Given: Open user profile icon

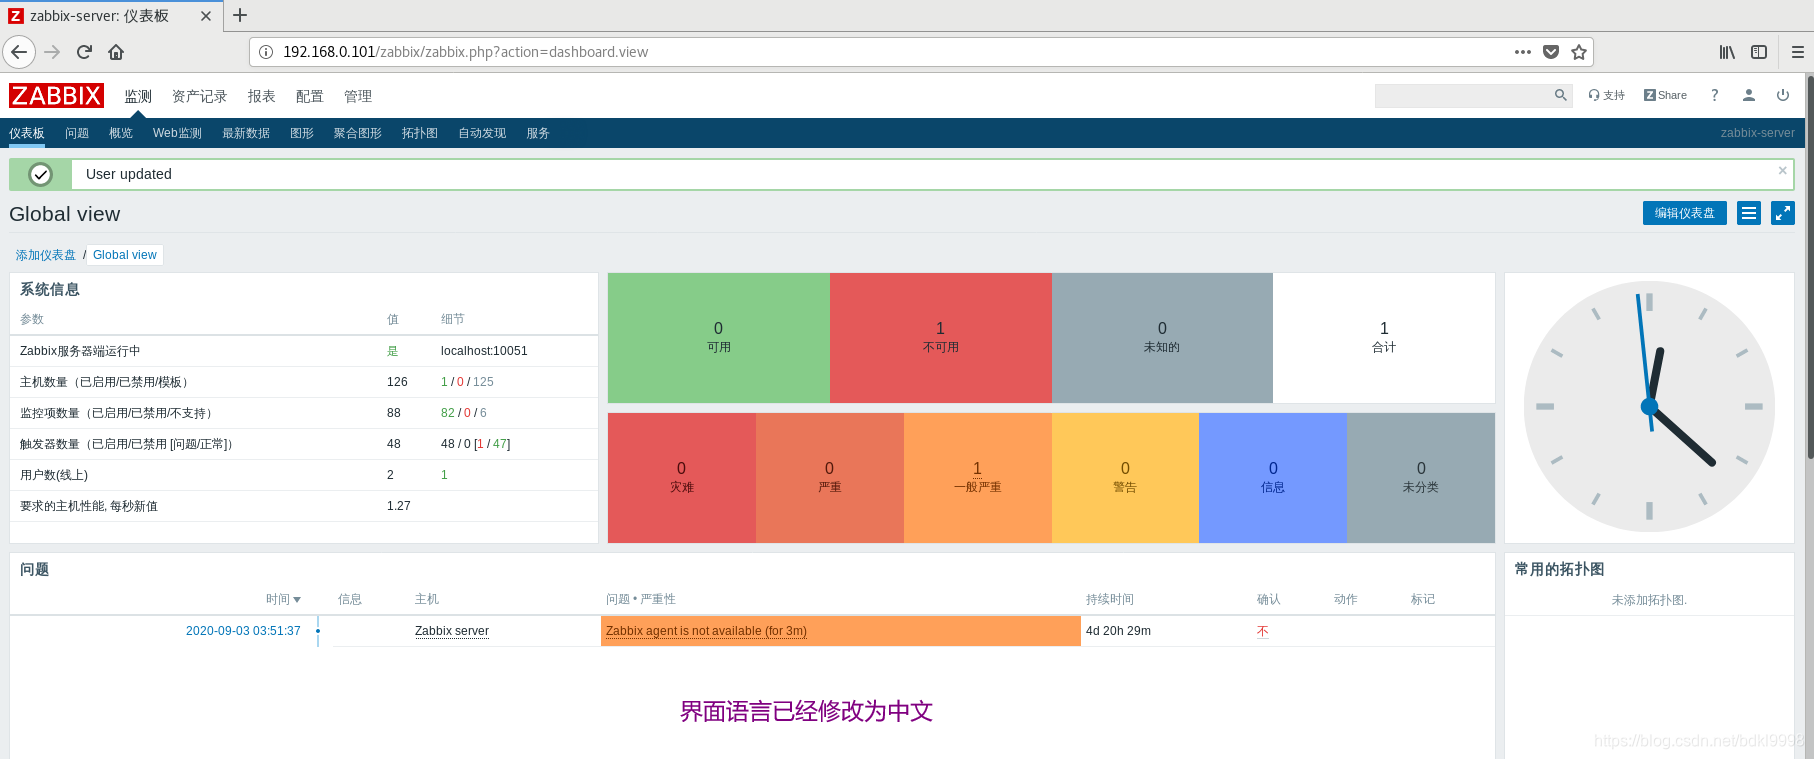Looking at the screenshot, I should click(1749, 95).
